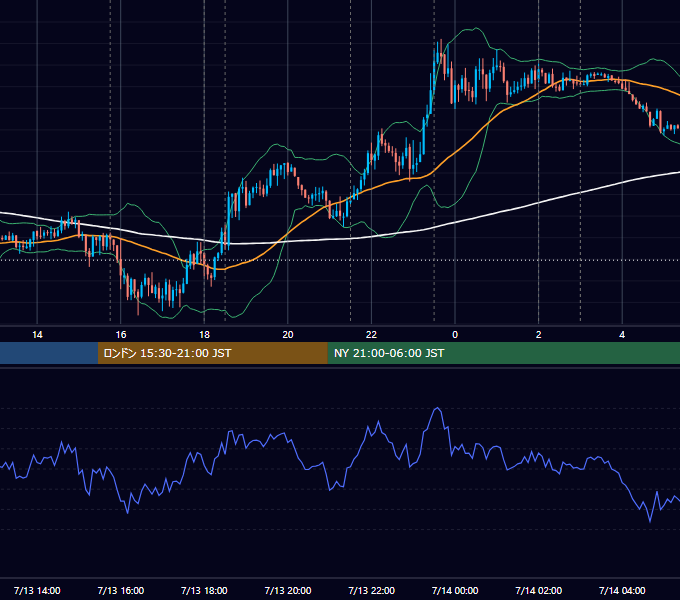Click the 7/13 22:00 time label
The image size is (680, 600).
[372, 590]
